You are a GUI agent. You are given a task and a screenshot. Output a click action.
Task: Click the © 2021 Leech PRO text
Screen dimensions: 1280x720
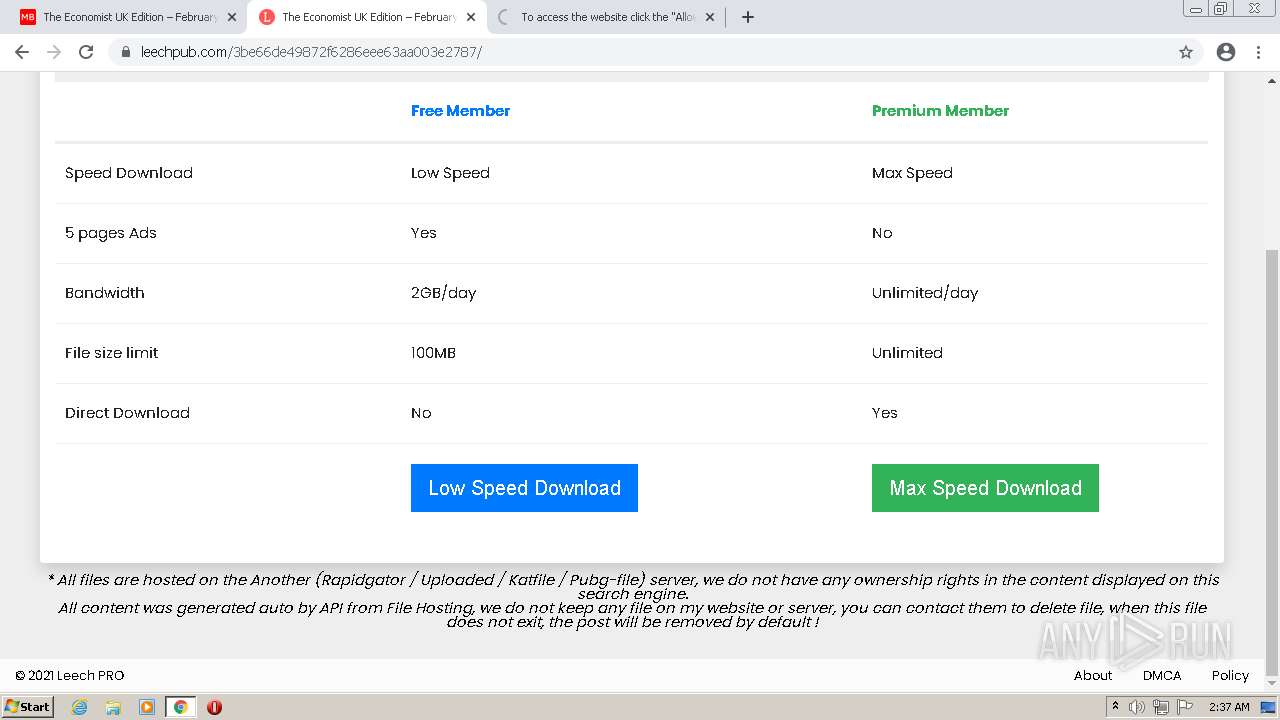click(70, 675)
